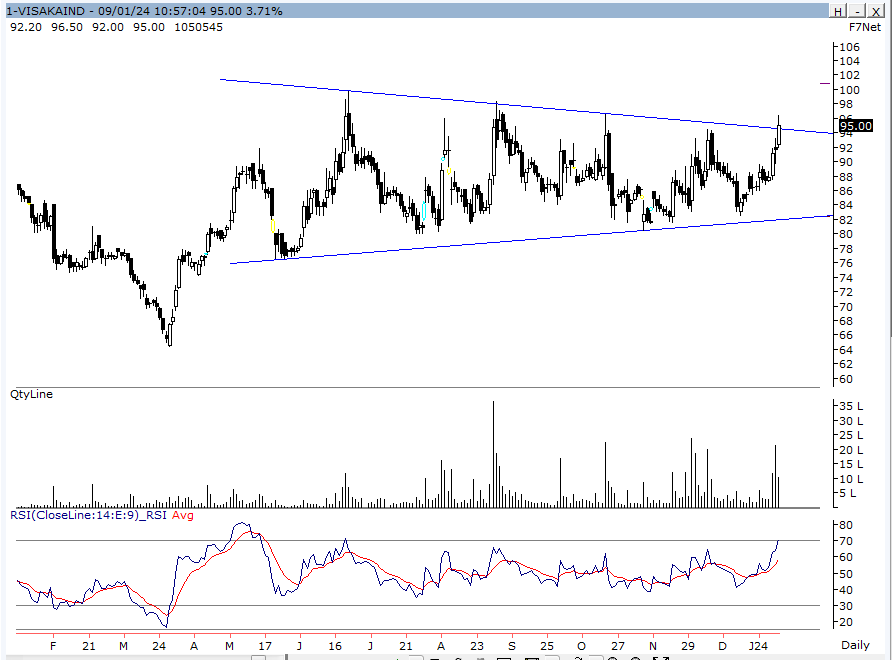This screenshot has width=892, height=660.
Task: Select the QtyLine volume panel label
Action: click(x=31, y=394)
